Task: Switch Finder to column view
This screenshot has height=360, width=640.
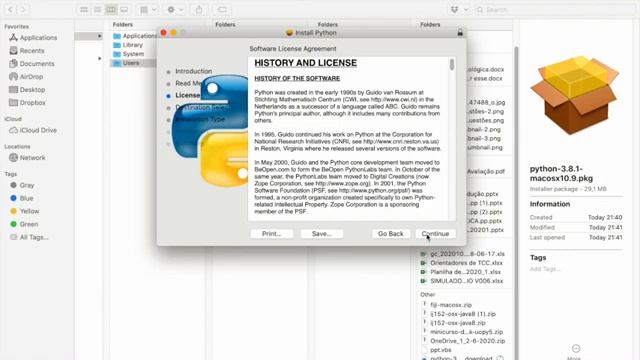Action: point(111,9)
